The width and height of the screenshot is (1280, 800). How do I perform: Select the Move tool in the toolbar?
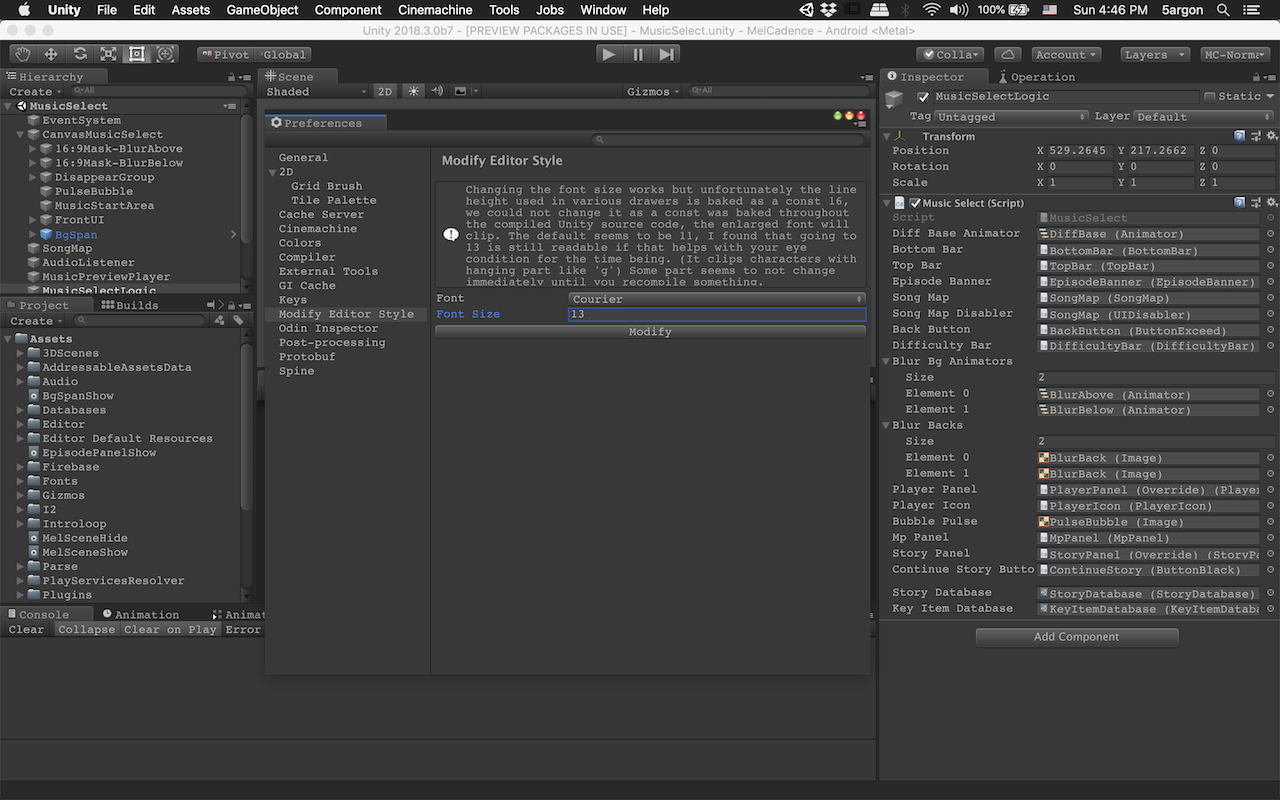pos(51,54)
